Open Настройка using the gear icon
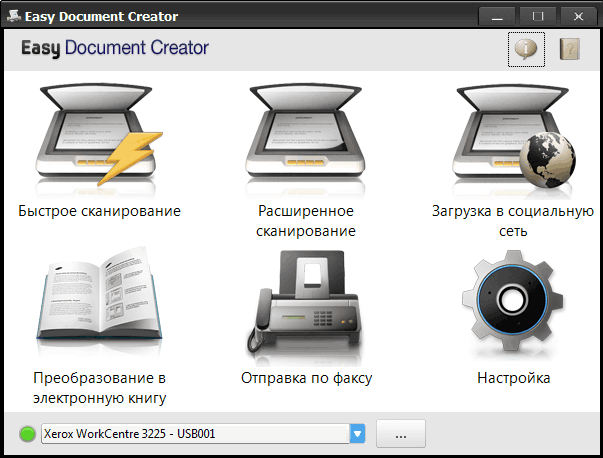The width and height of the screenshot is (603, 458). (x=512, y=301)
